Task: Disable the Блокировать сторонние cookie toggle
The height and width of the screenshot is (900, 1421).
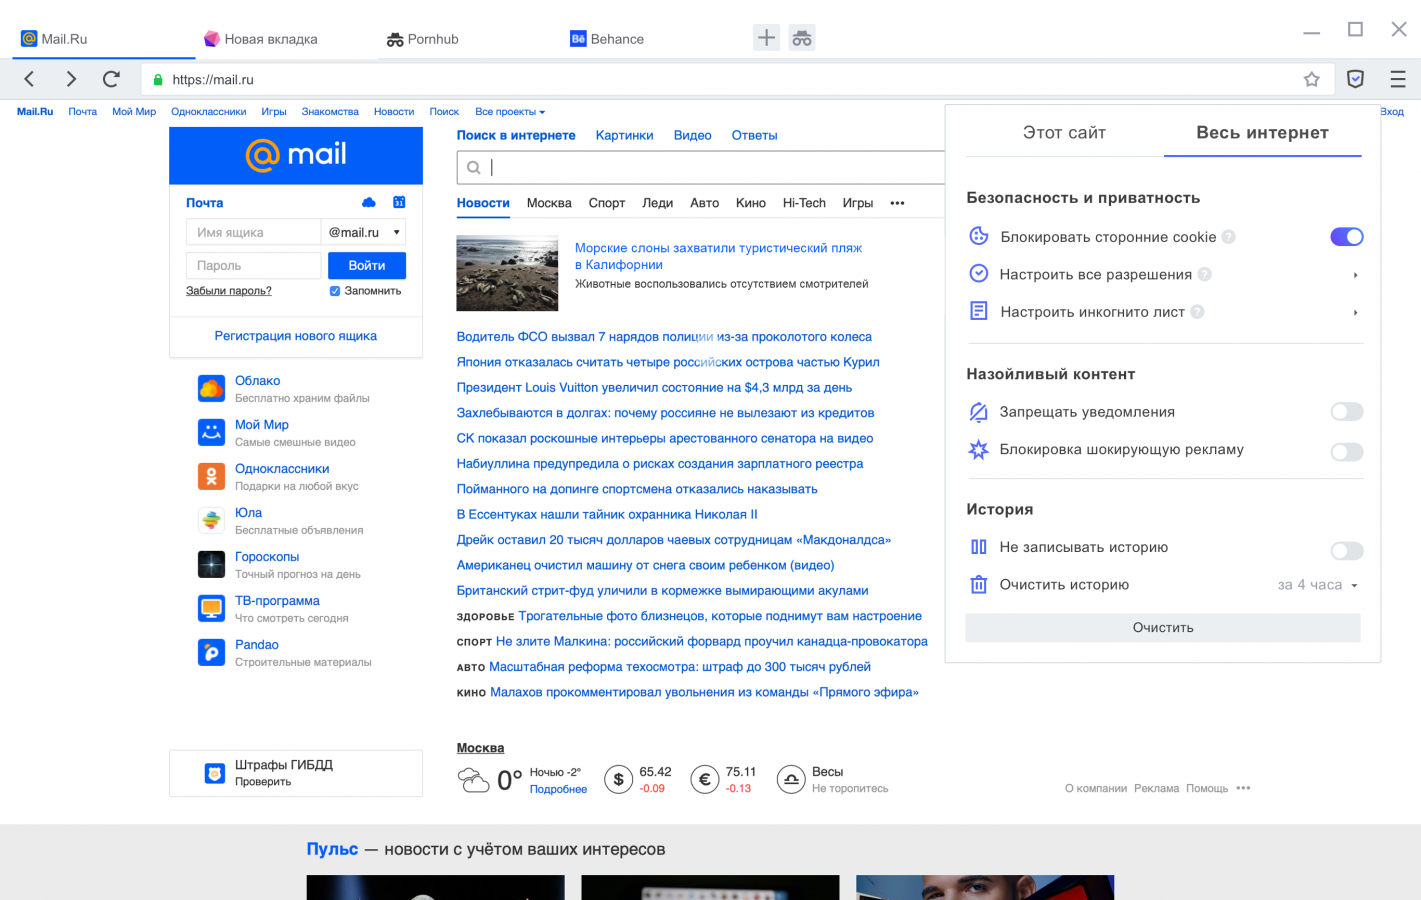Action: 1346,237
